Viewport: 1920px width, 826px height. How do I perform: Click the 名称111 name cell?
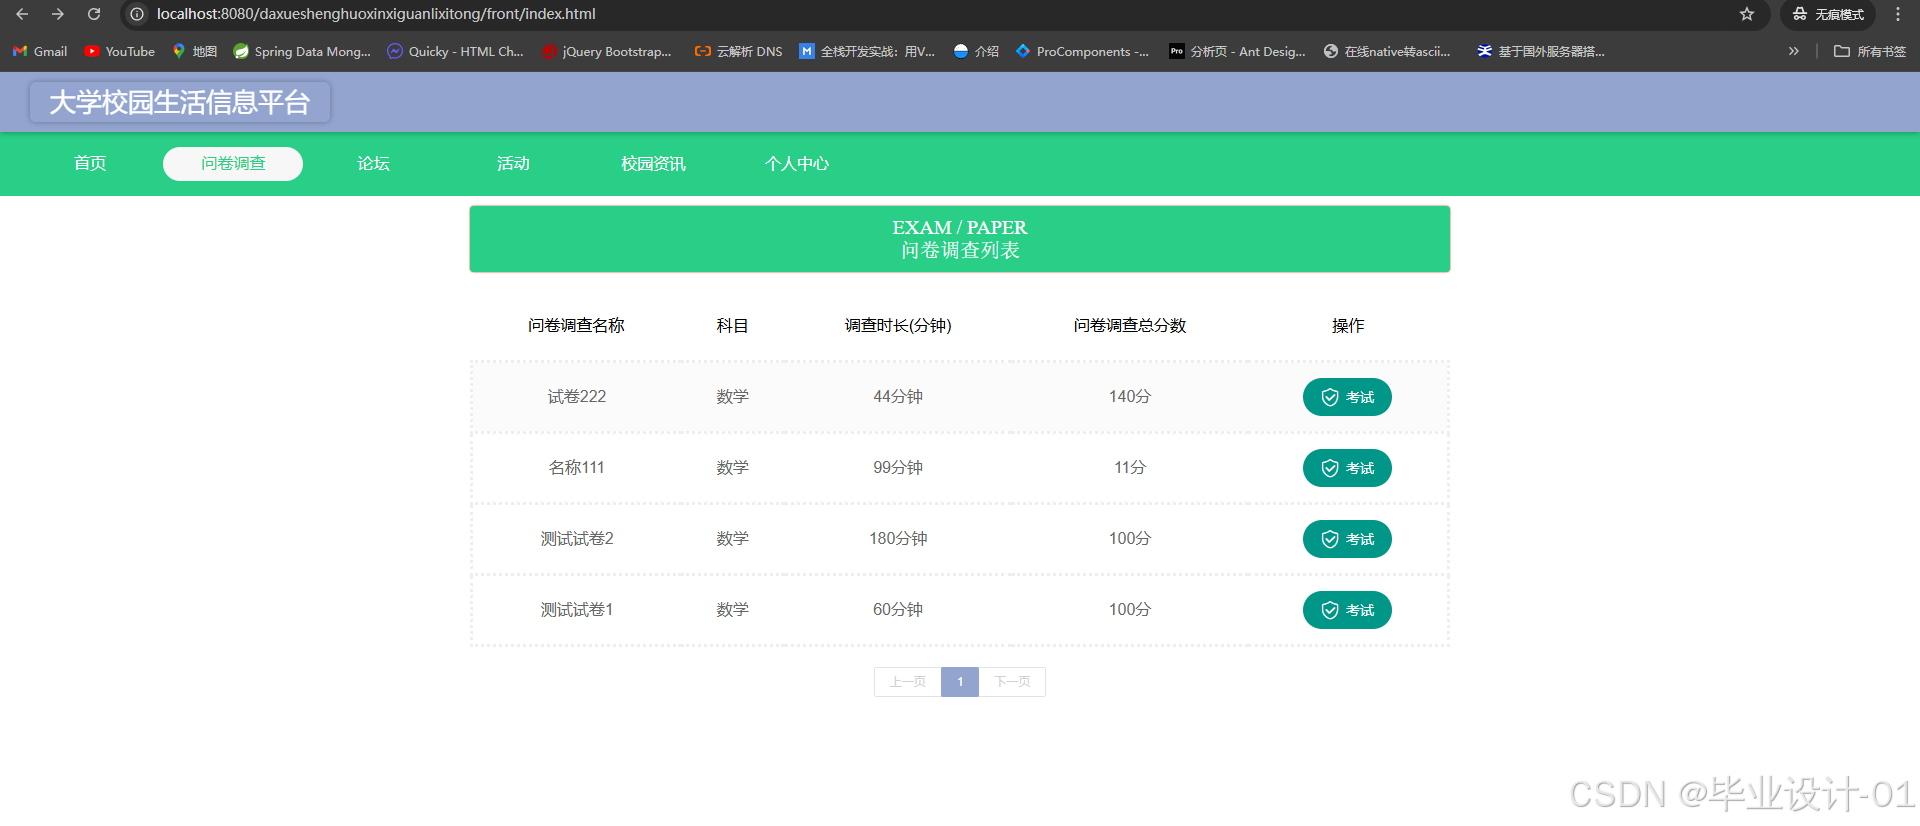click(x=577, y=468)
